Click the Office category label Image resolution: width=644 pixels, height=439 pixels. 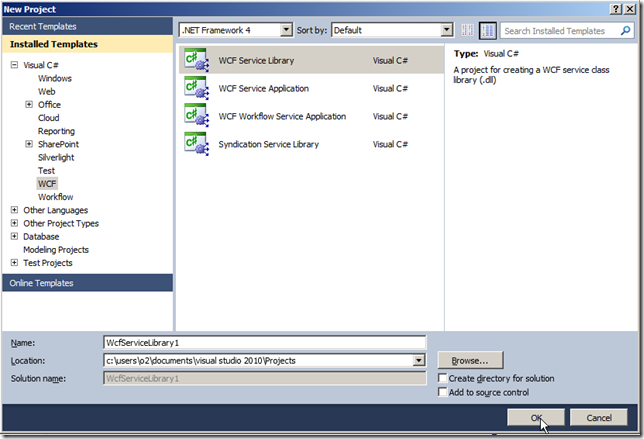click(x=49, y=104)
